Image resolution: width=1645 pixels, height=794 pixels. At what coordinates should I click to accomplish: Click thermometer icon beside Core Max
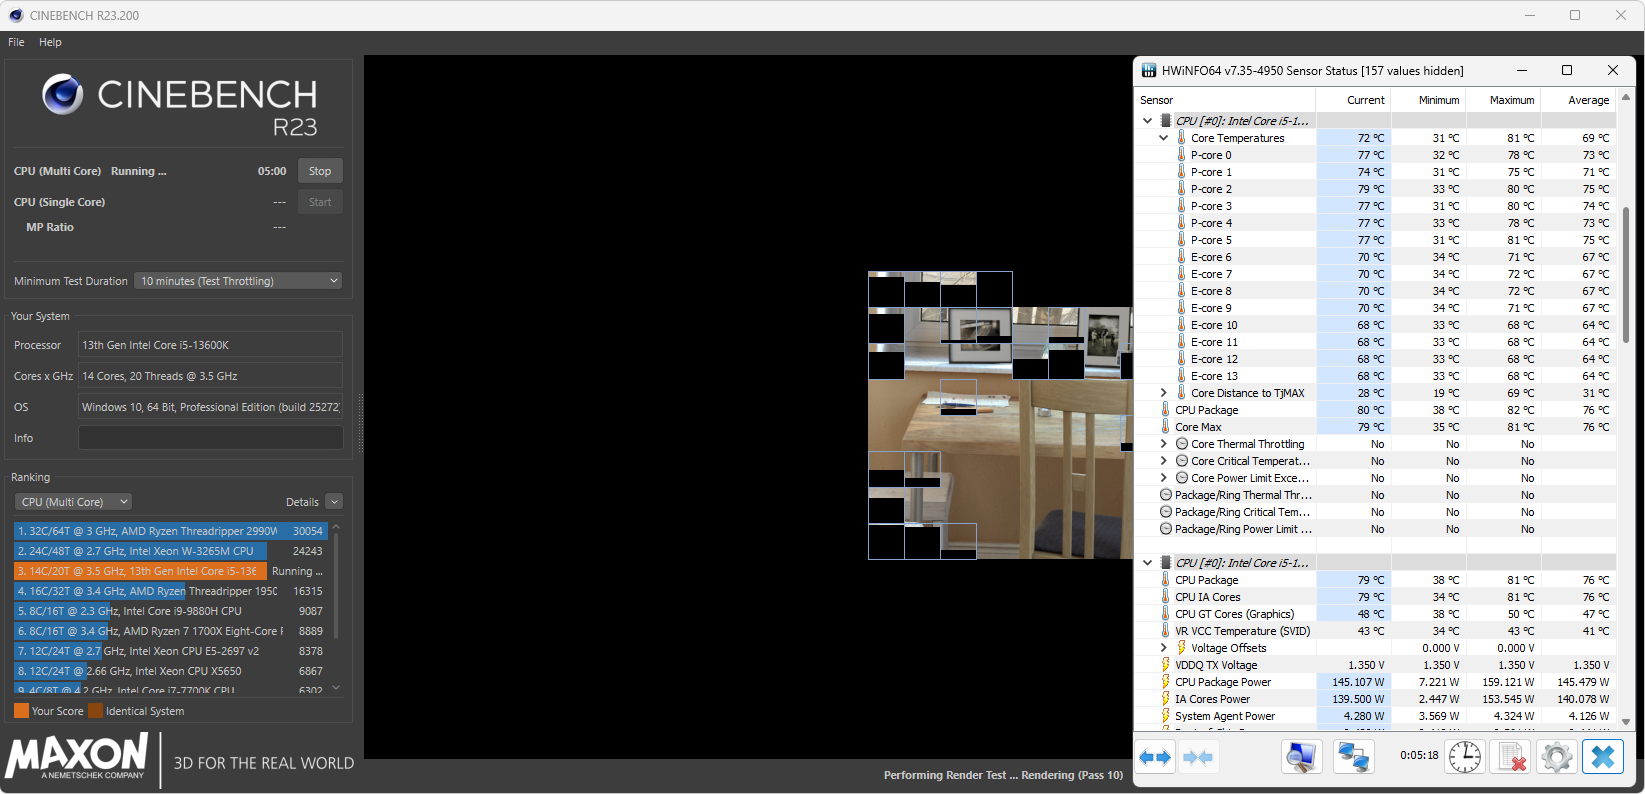(x=1165, y=427)
